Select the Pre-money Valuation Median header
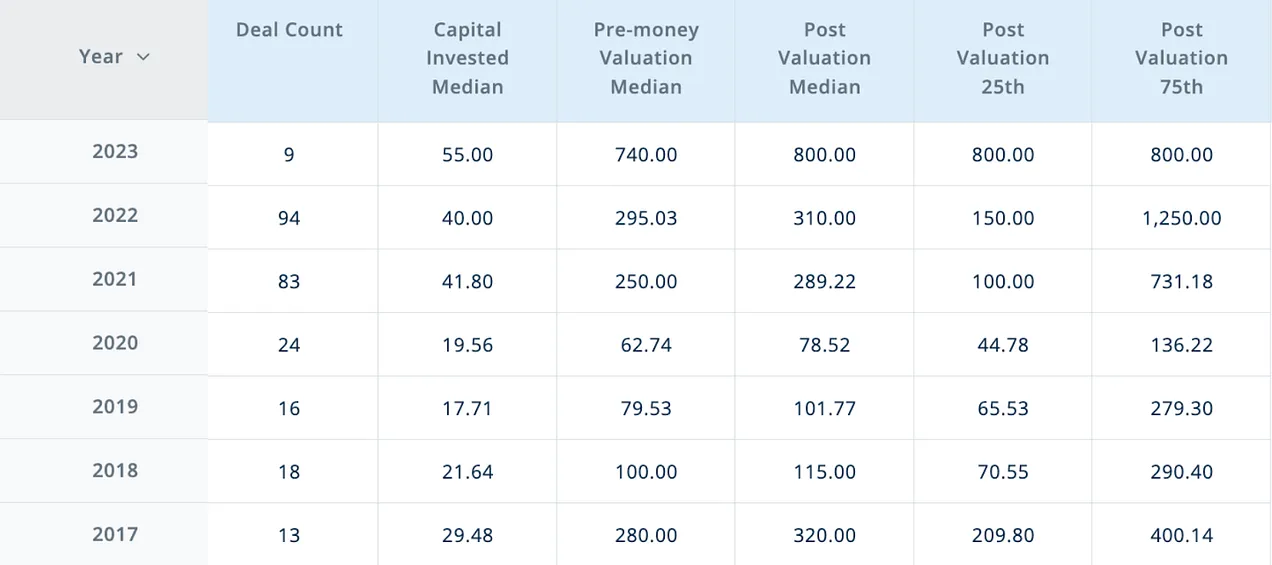 [646, 58]
